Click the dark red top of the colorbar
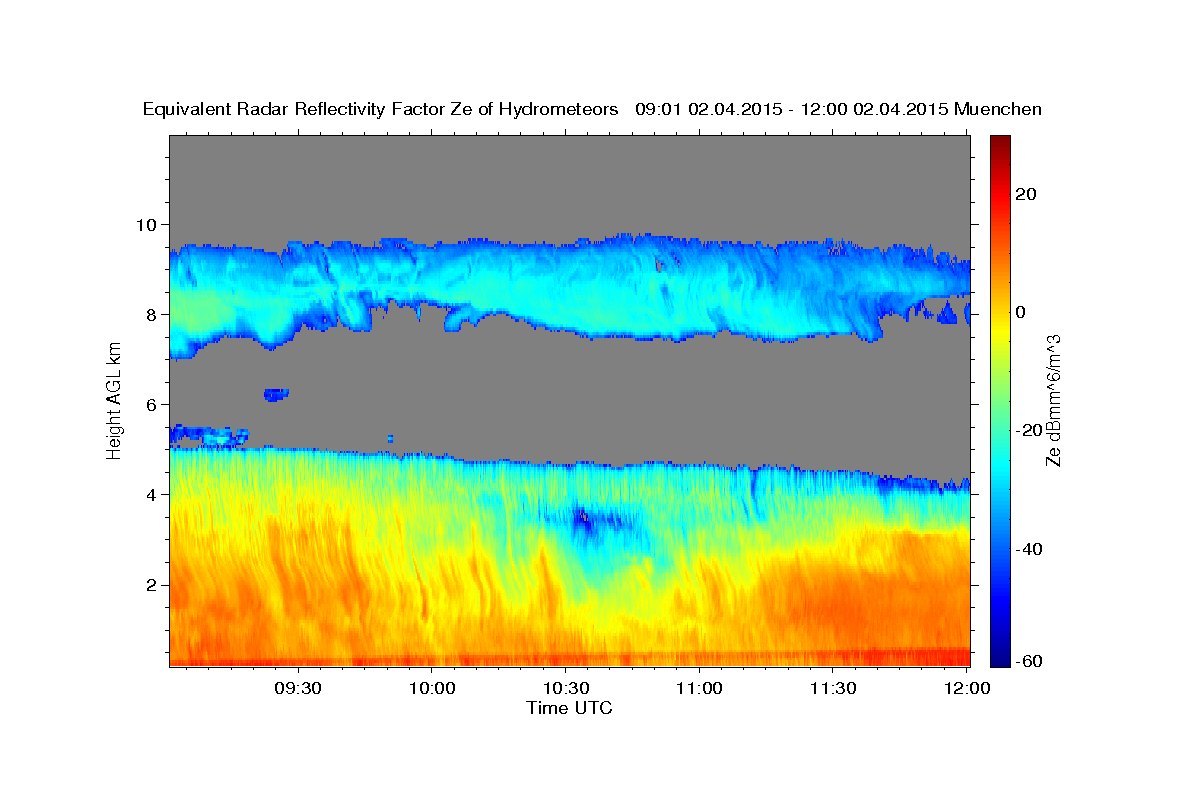 click(x=999, y=144)
